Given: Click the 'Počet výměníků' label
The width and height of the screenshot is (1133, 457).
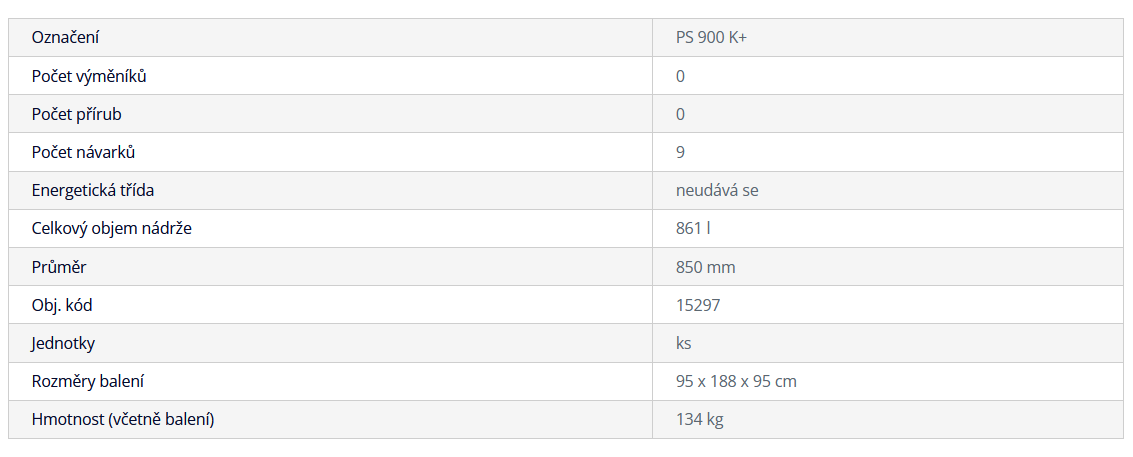Looking at the screenshot, I should [x=89, y=76].
